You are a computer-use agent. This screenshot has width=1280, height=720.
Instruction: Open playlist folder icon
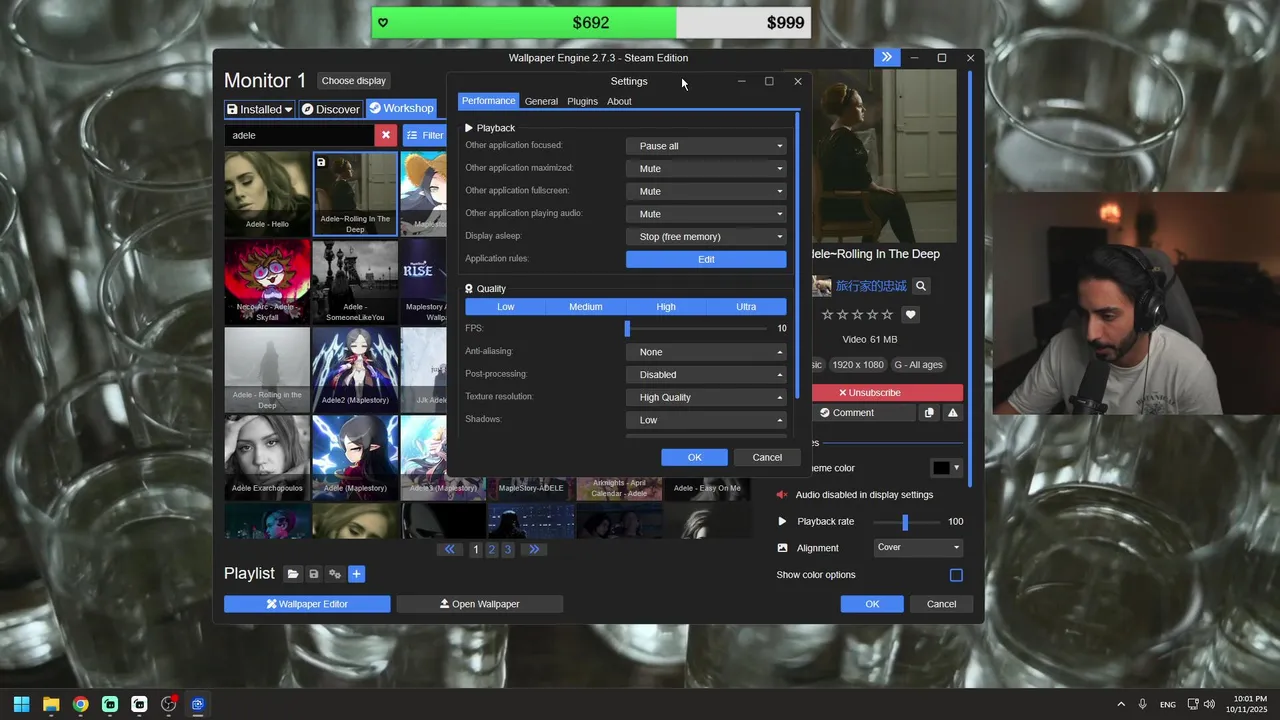[292, 574]
